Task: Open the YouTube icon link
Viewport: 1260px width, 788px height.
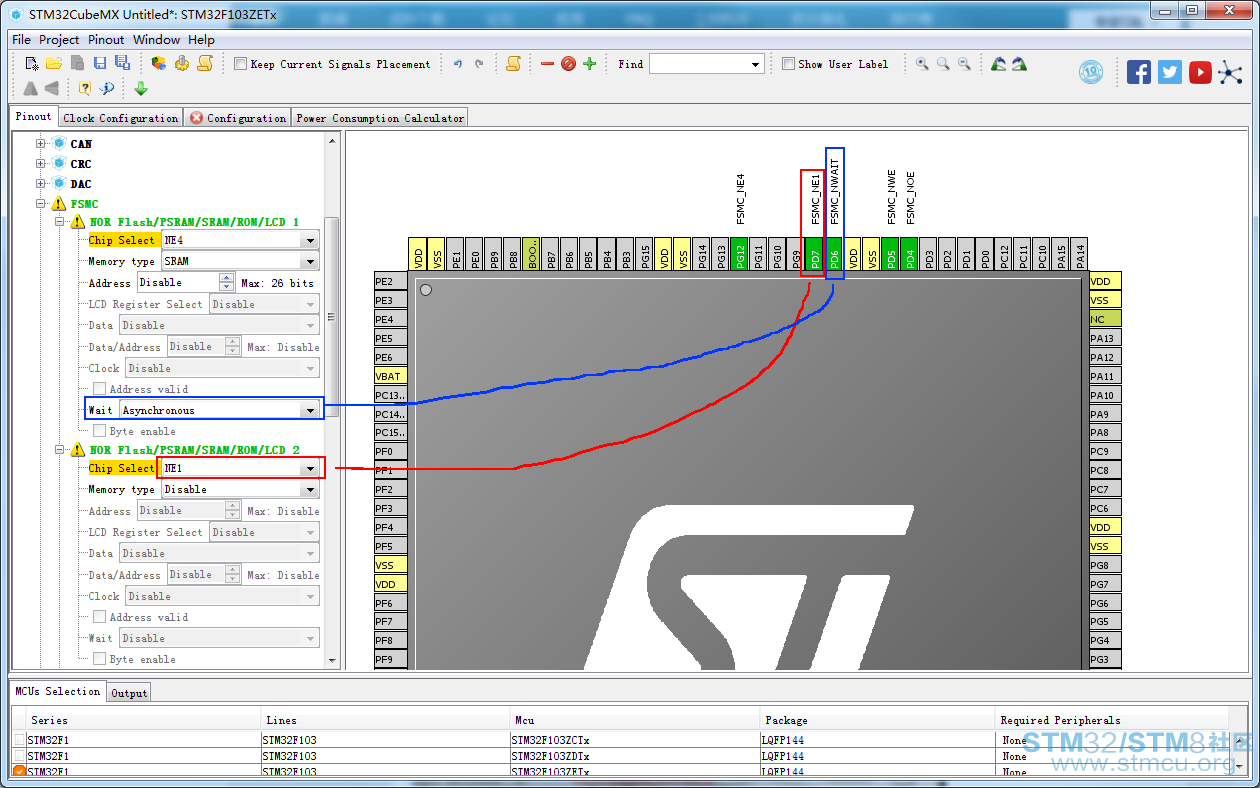Action: point(1200,72)
